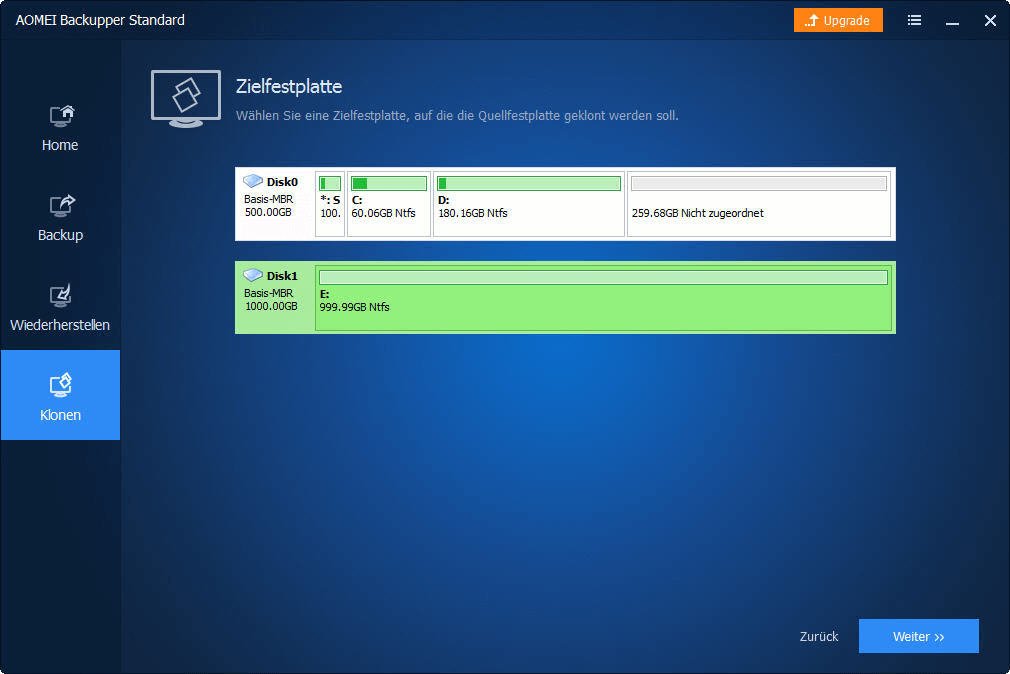Go back with Zurück

click(819, 637)
